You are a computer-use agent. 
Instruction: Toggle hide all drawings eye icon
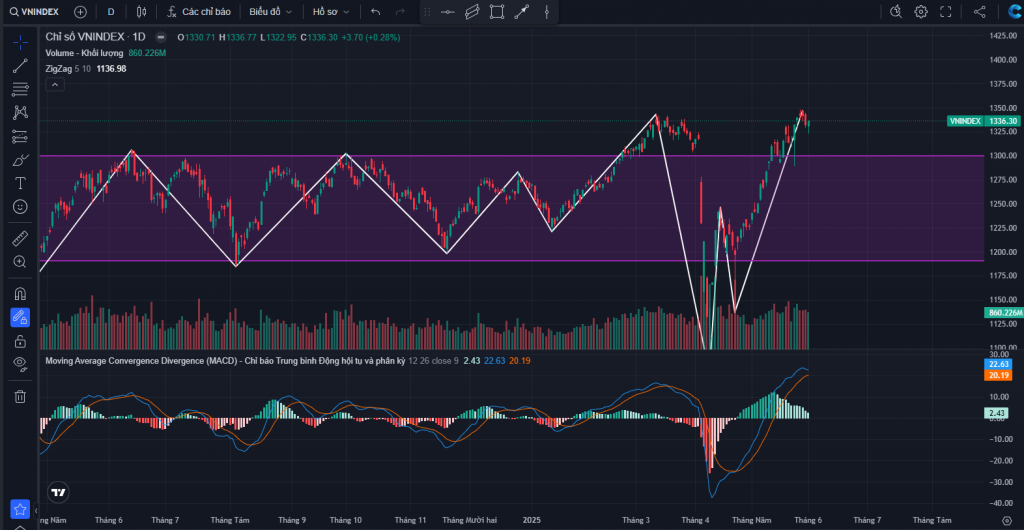20,364
